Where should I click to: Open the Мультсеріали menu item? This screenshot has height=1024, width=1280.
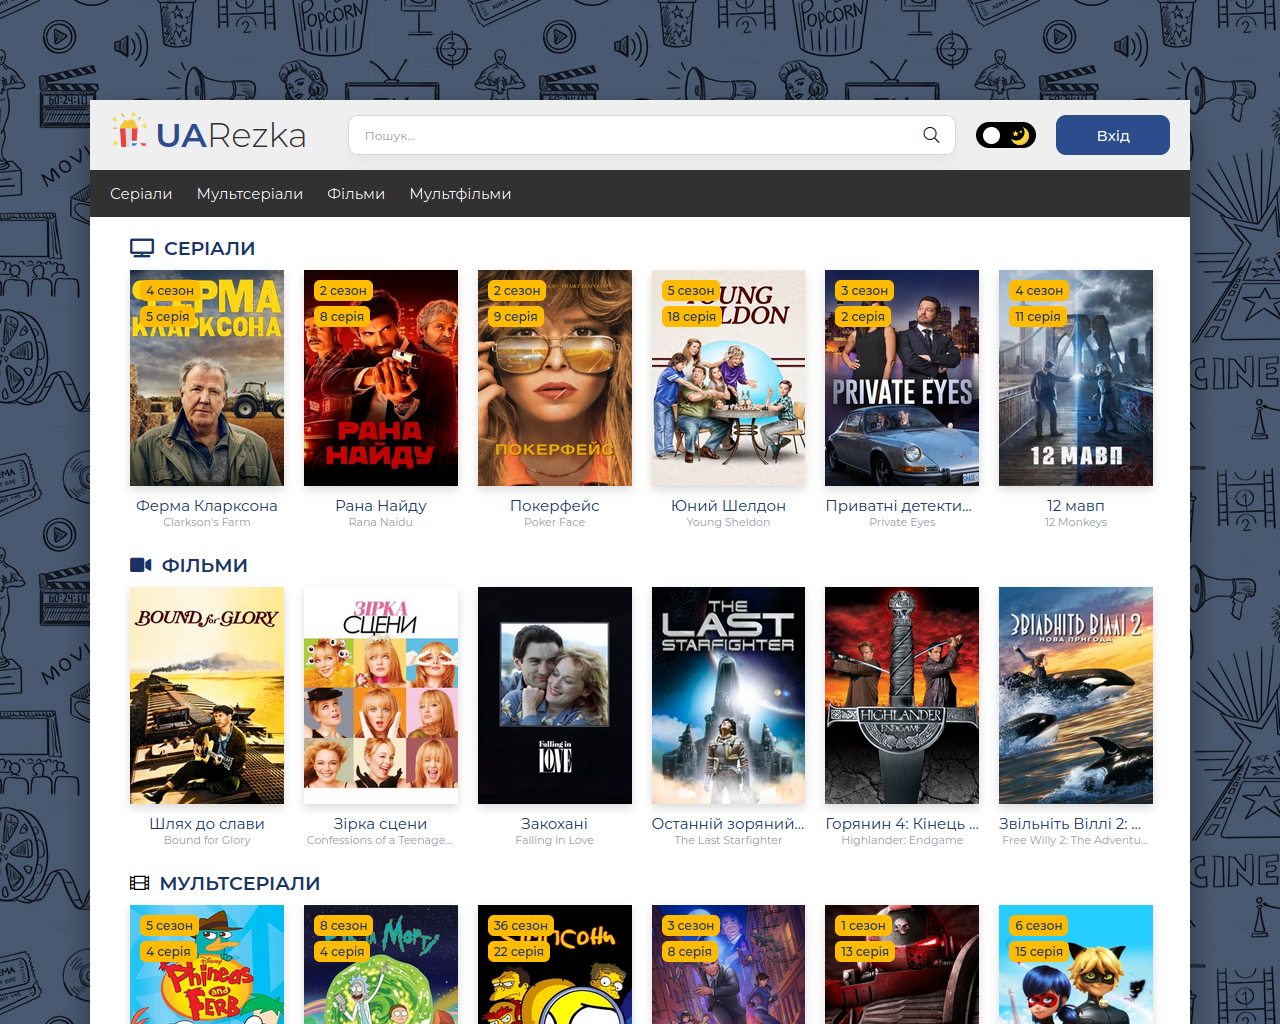click(x=250, y=194)
